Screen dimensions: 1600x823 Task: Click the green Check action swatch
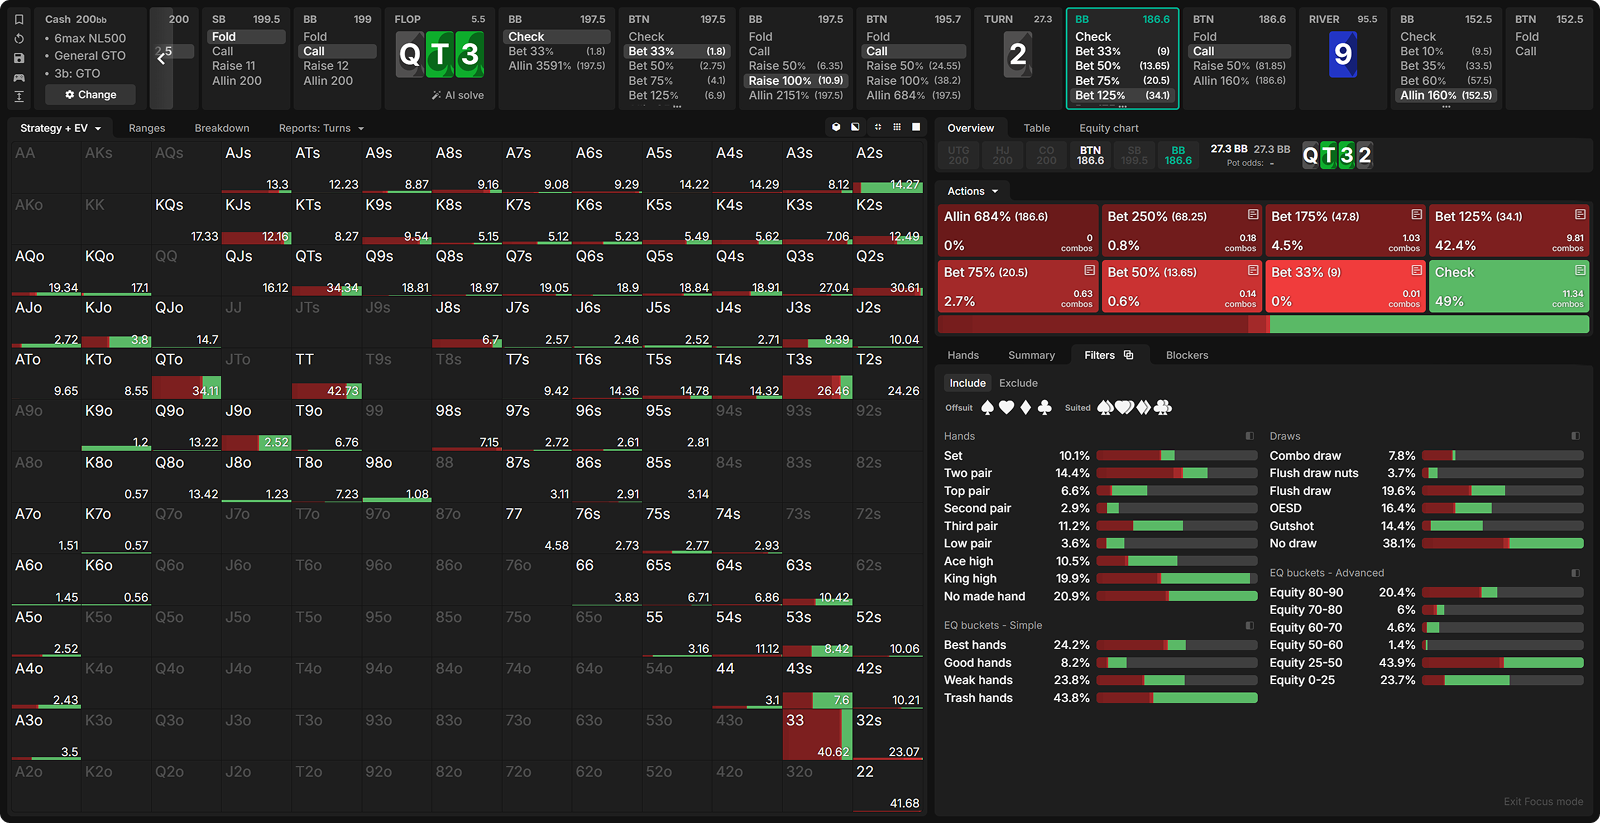[1508, 286]
